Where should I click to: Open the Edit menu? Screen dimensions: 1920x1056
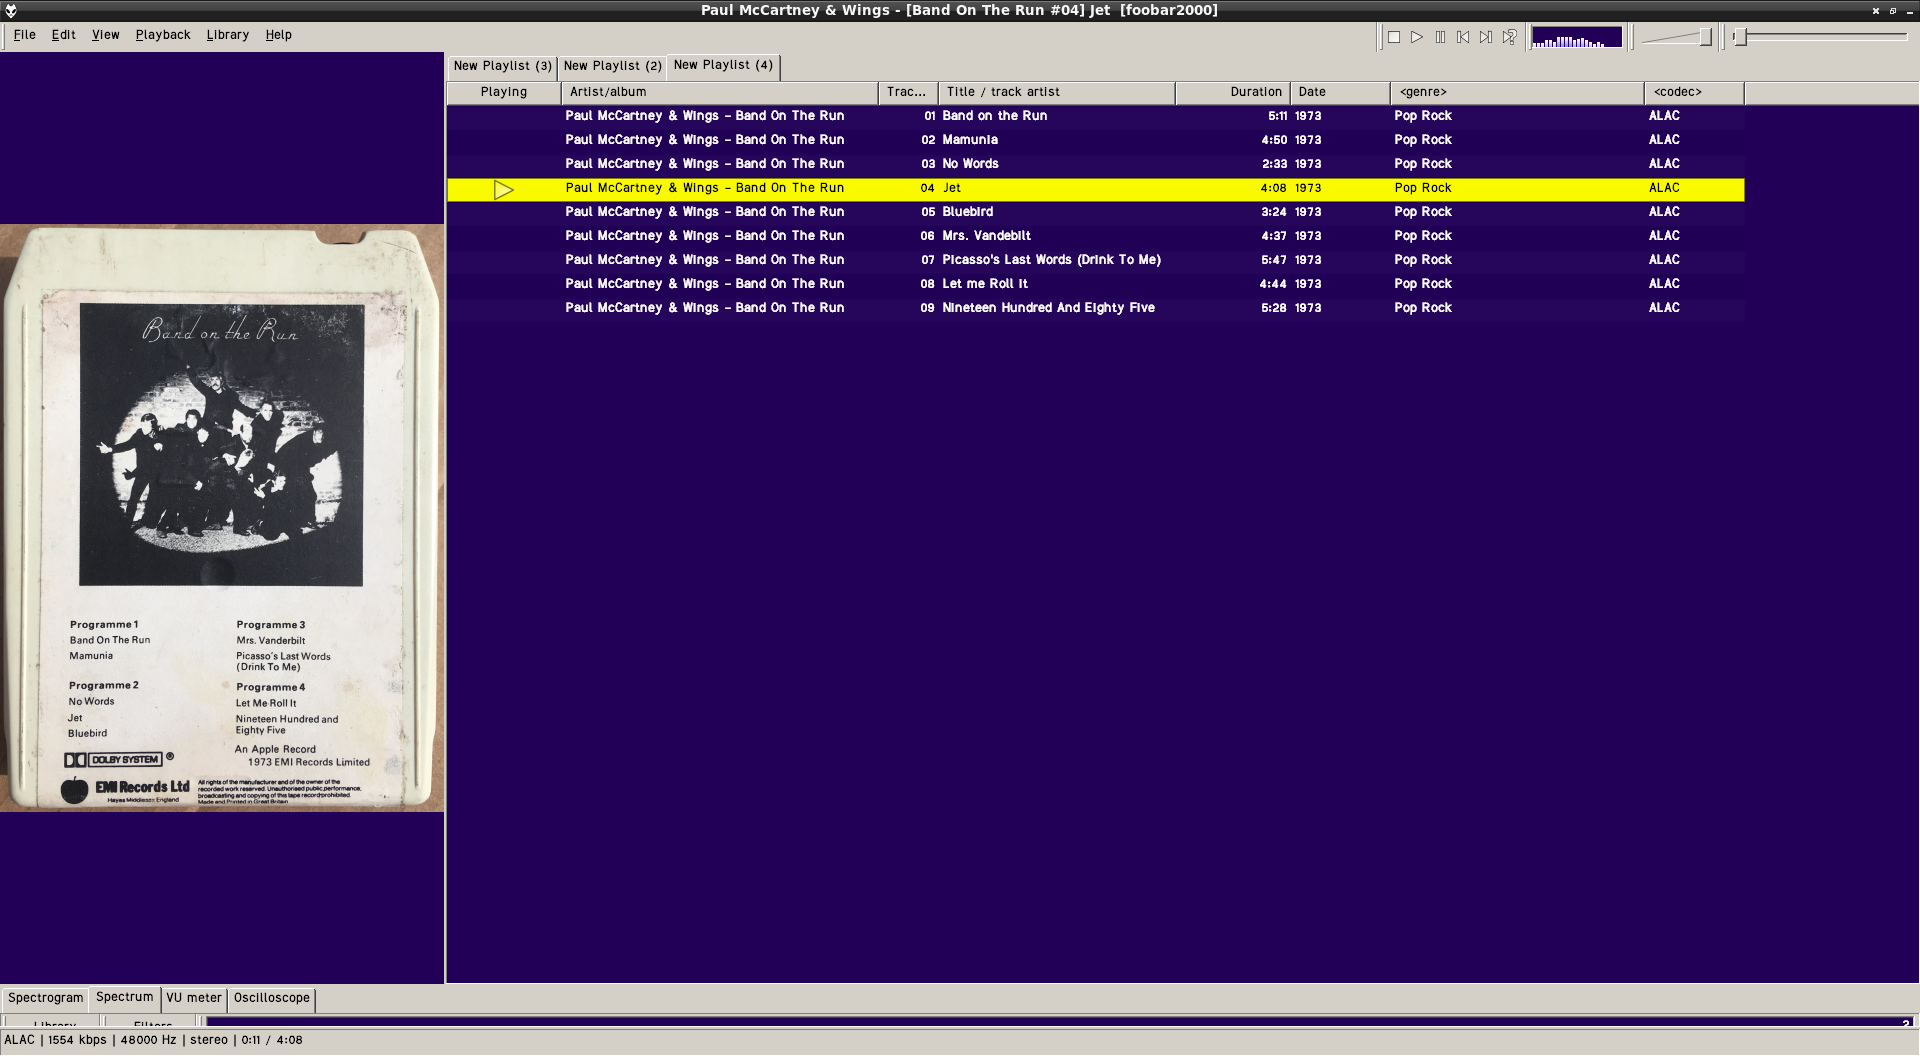pos(64,35)
